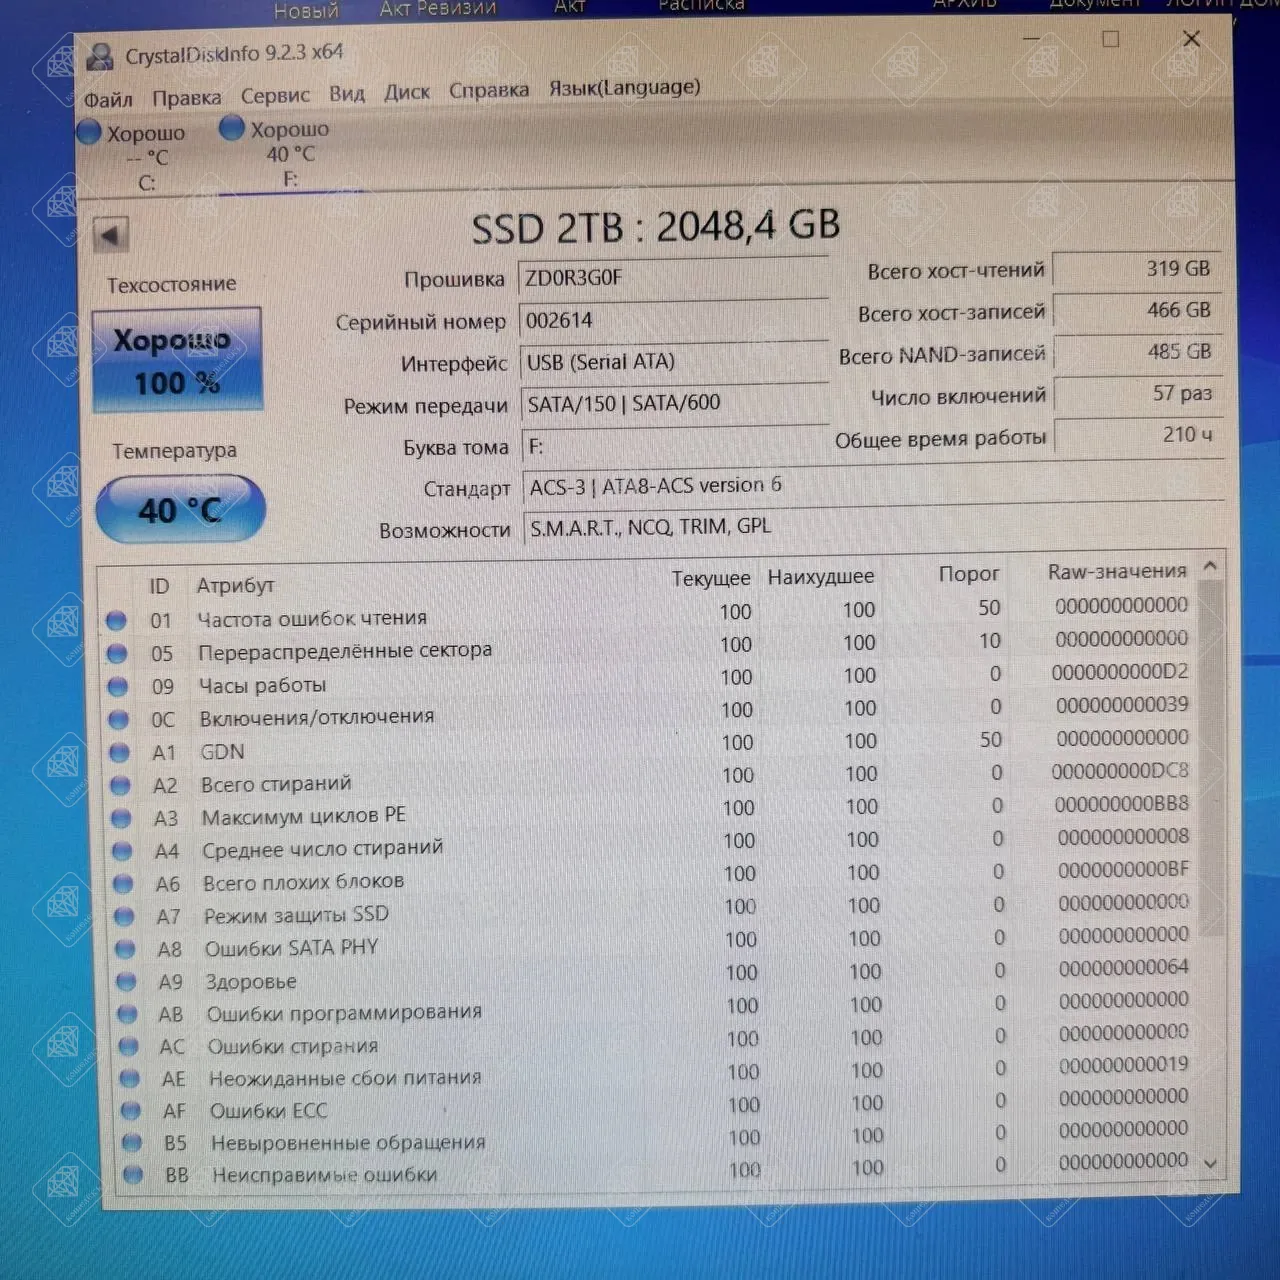Select the F: drive status icon

[x=232, y=128]
